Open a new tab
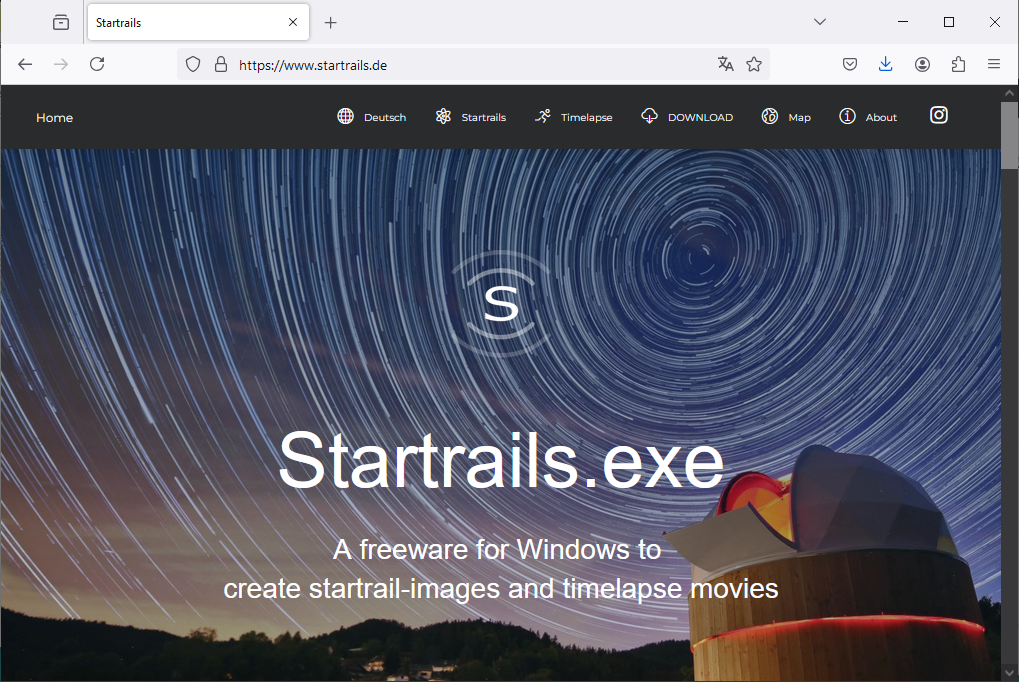 331,23
